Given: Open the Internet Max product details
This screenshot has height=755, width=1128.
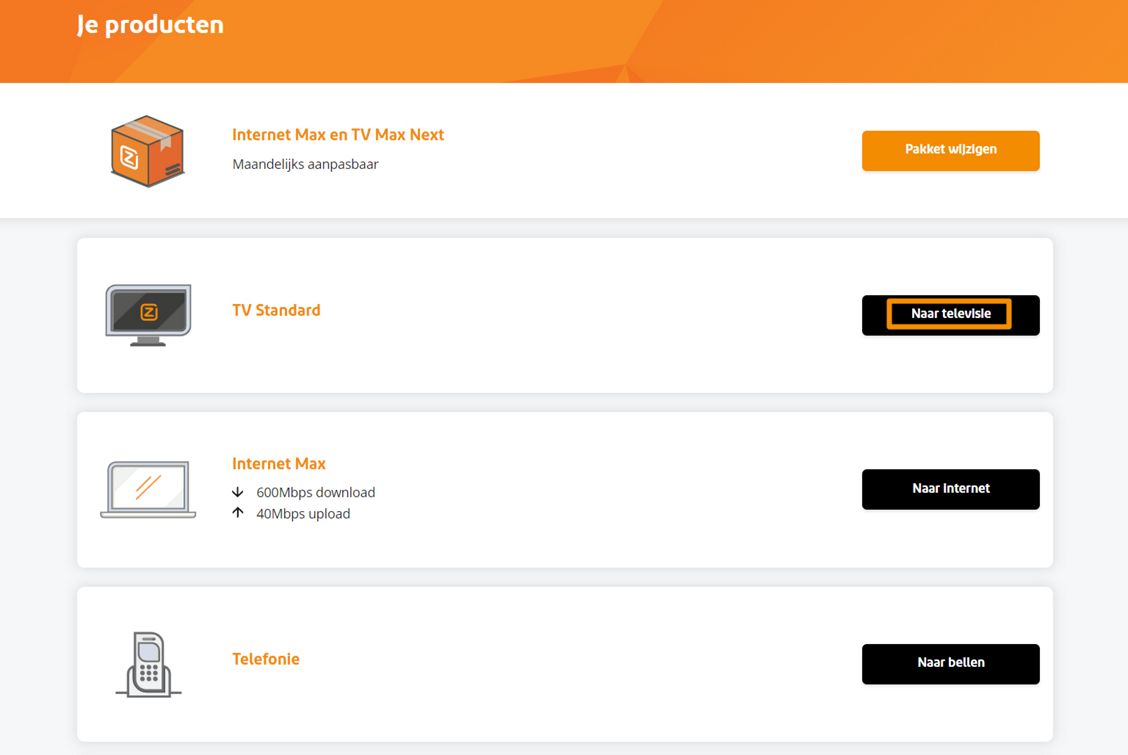Looking at the screenshot, I should click(278, 463).
